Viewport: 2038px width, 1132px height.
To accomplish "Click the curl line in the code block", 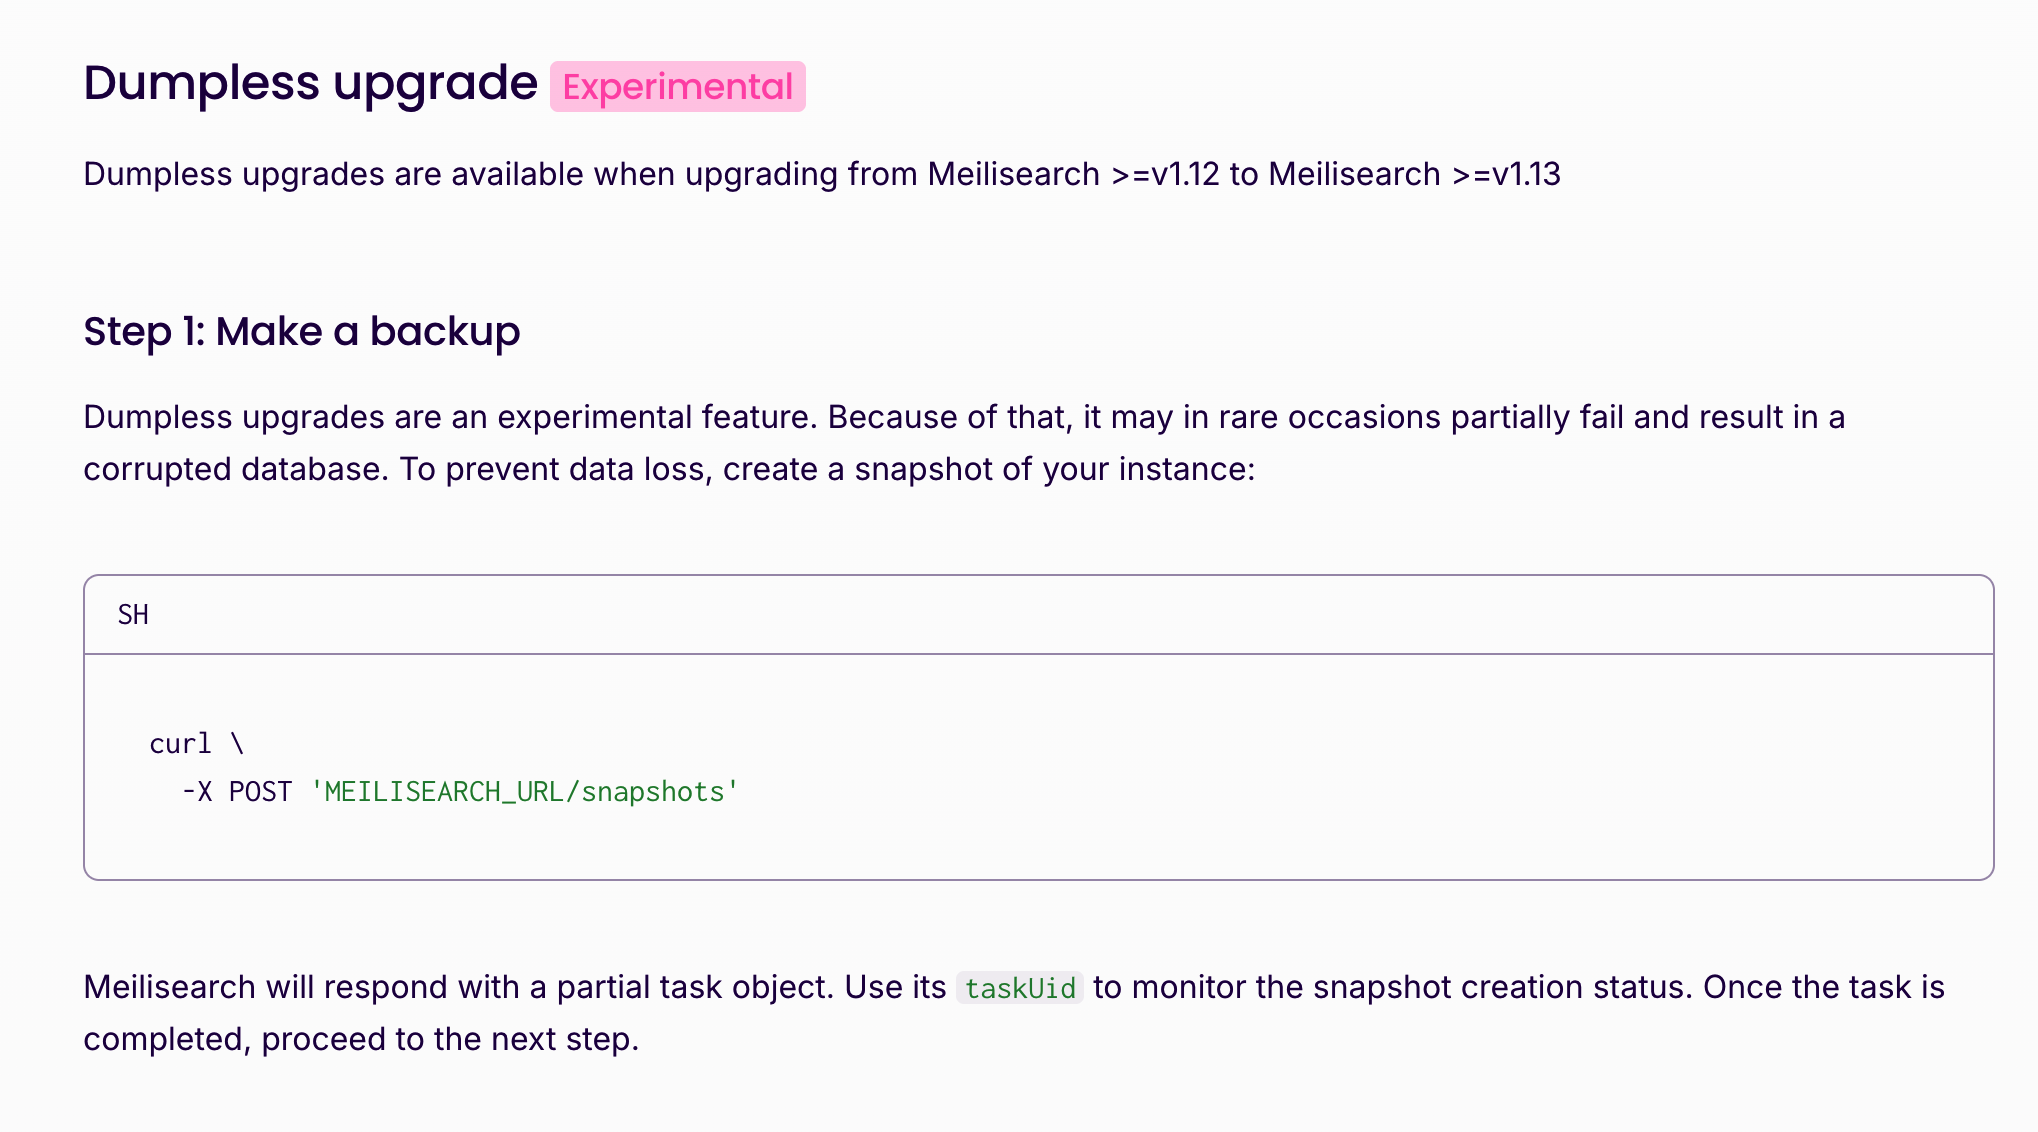I will point(196,744).
